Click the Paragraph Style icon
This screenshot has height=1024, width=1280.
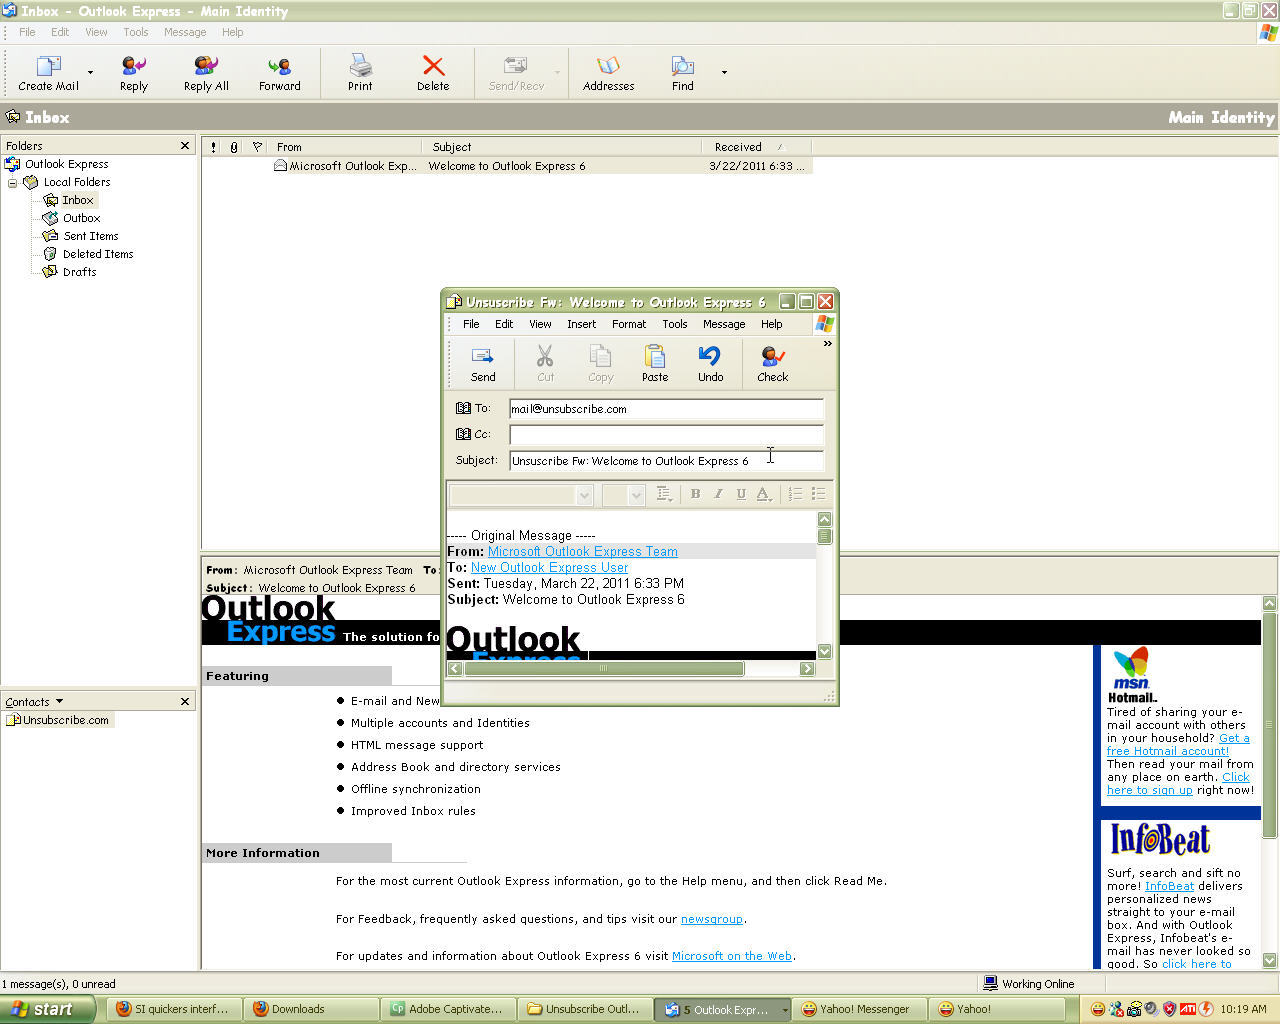click(x=664, y=494)
